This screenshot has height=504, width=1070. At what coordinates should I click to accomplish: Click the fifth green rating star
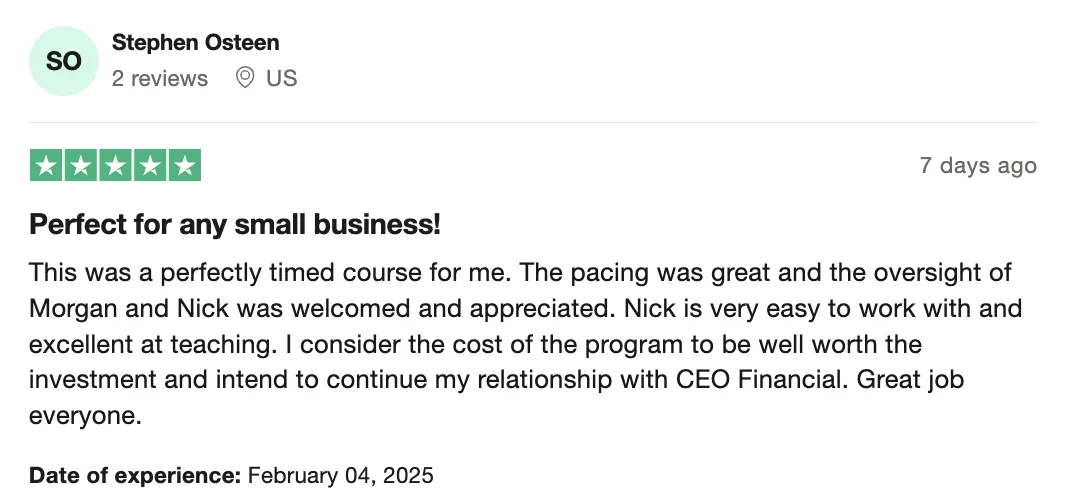185,166
